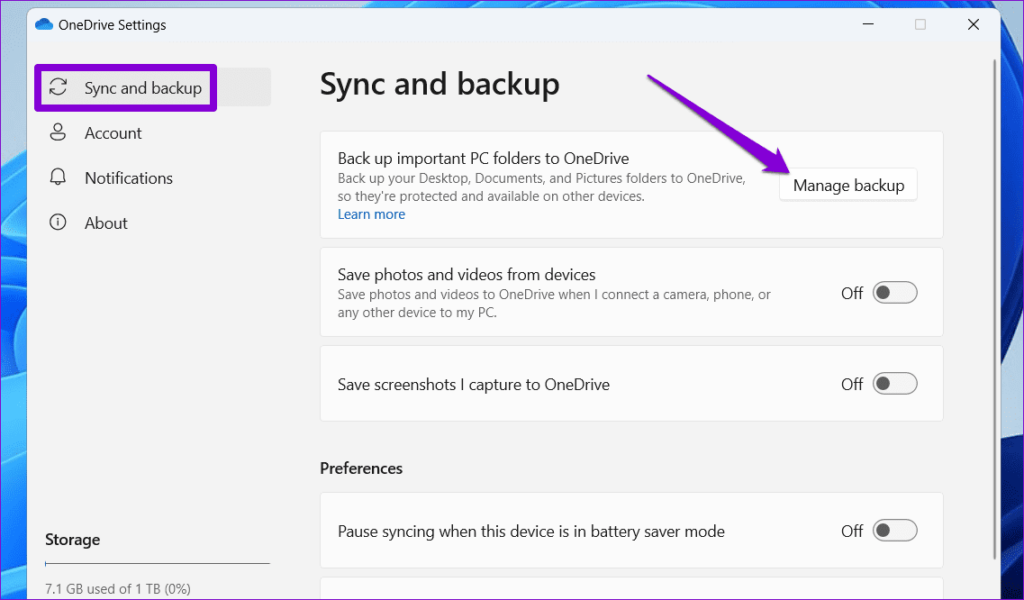Click the OneDrive cloud icon in title bar
Viewport: 1024px width, 600px height.
(43, 25)
